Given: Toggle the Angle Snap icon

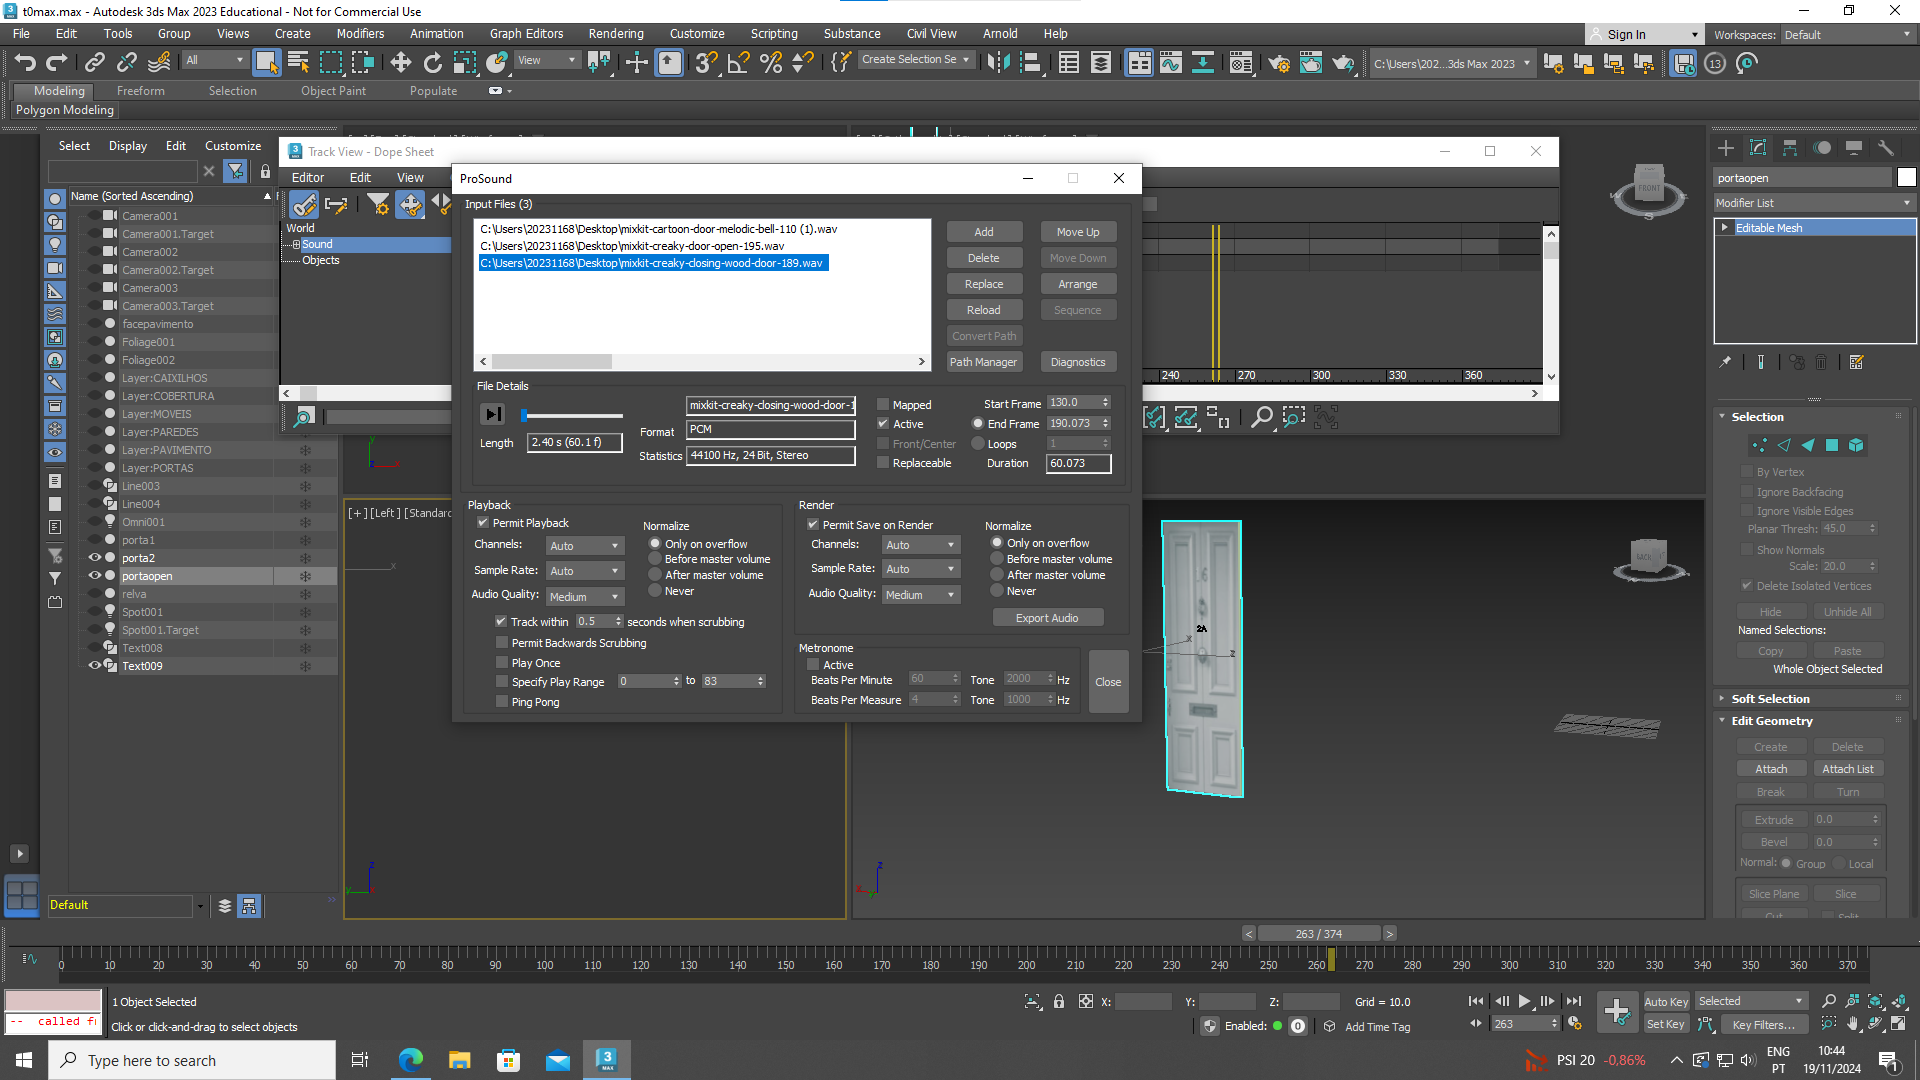Looking at the screenshot, I should 739,63.
